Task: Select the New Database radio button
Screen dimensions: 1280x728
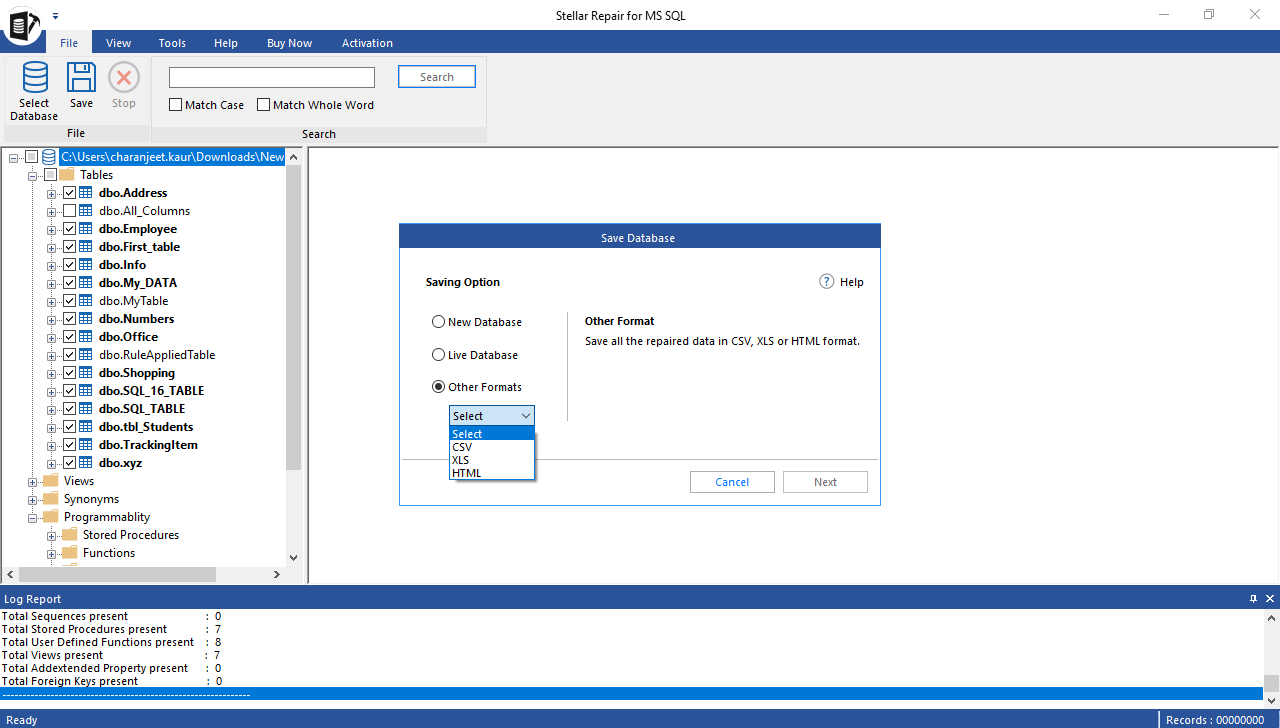Action: [438, 322]
